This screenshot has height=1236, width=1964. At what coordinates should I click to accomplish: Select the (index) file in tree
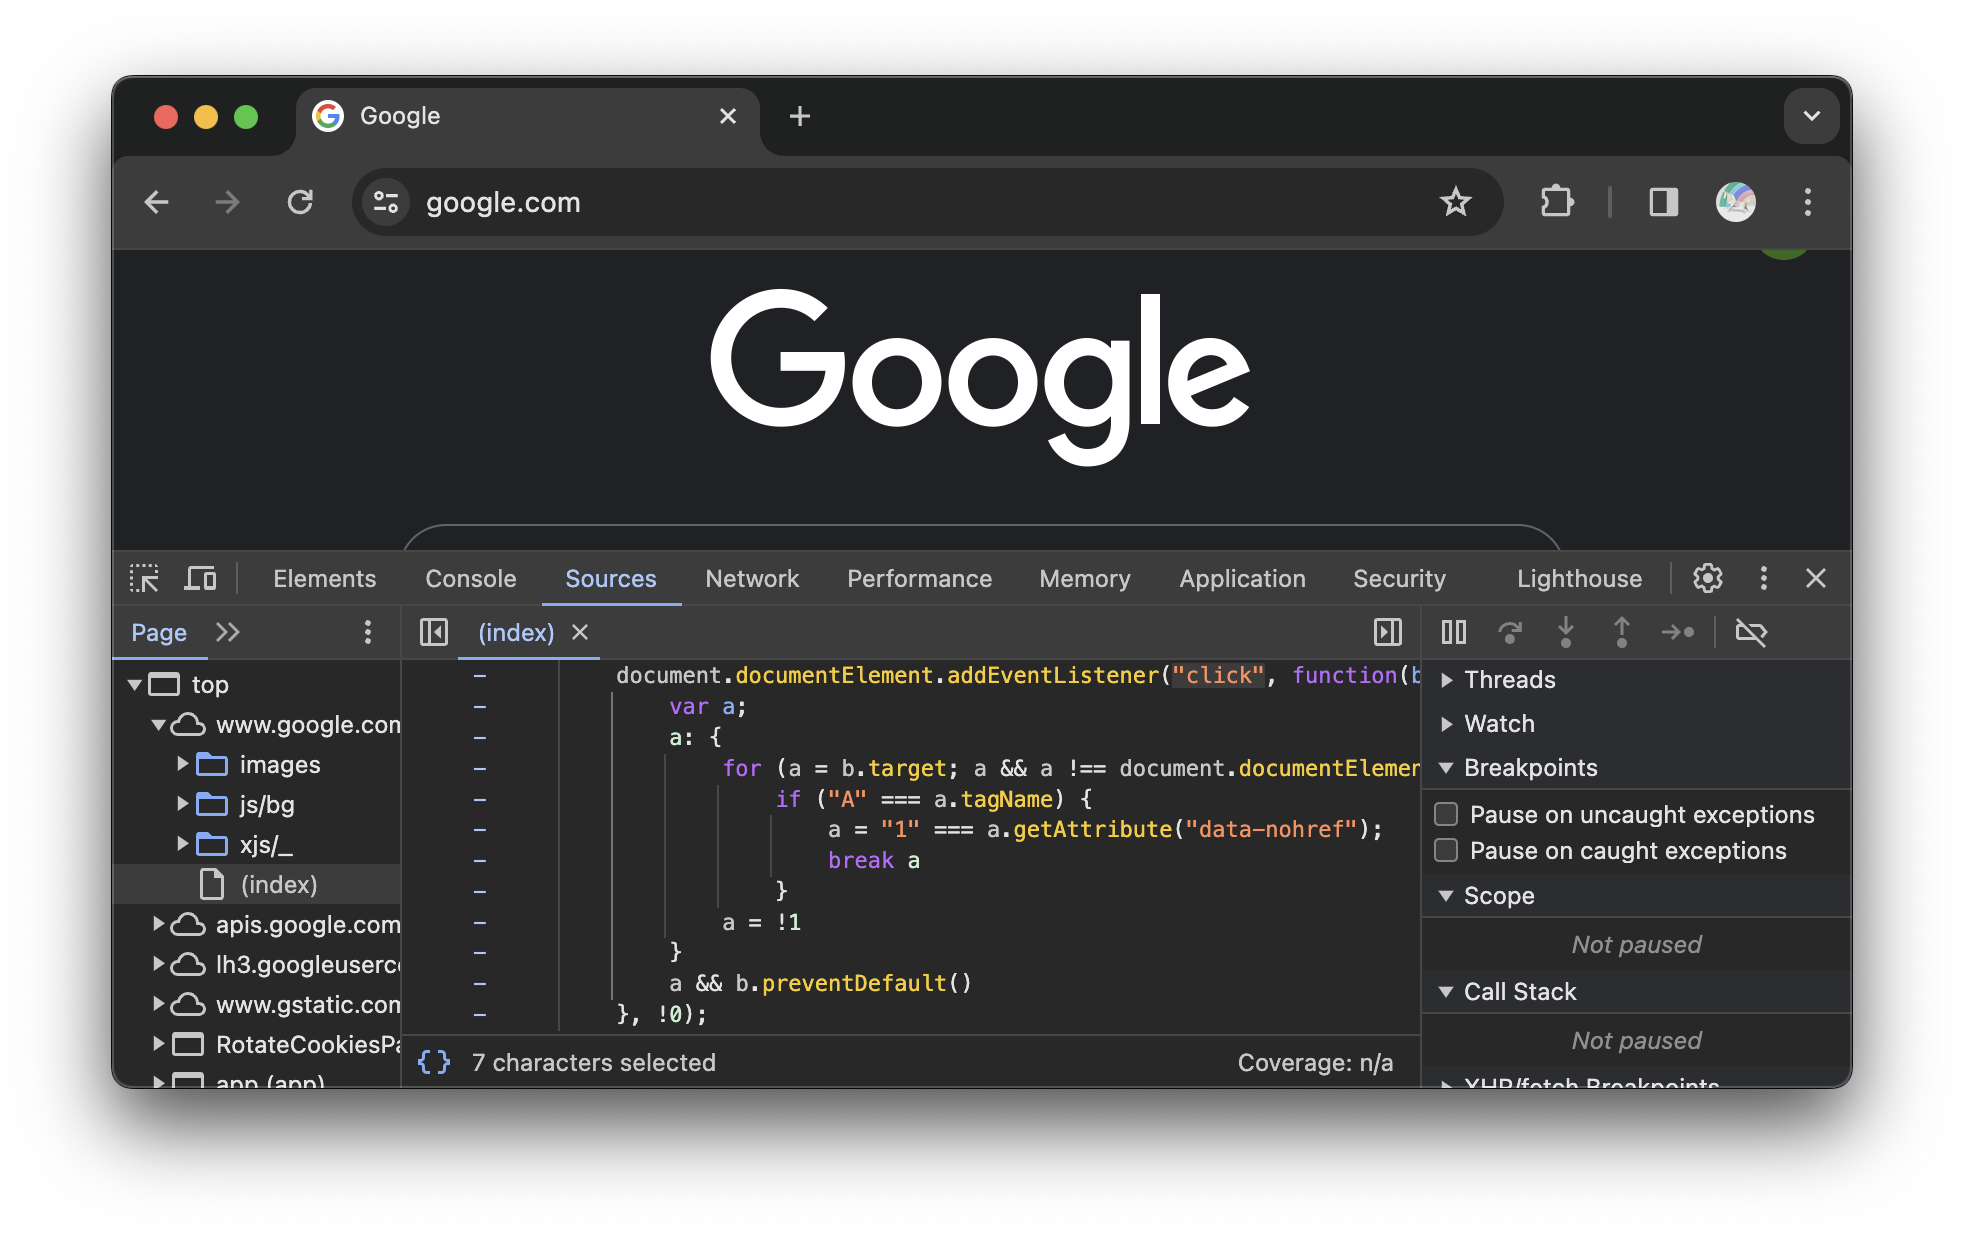coord(258,885)
